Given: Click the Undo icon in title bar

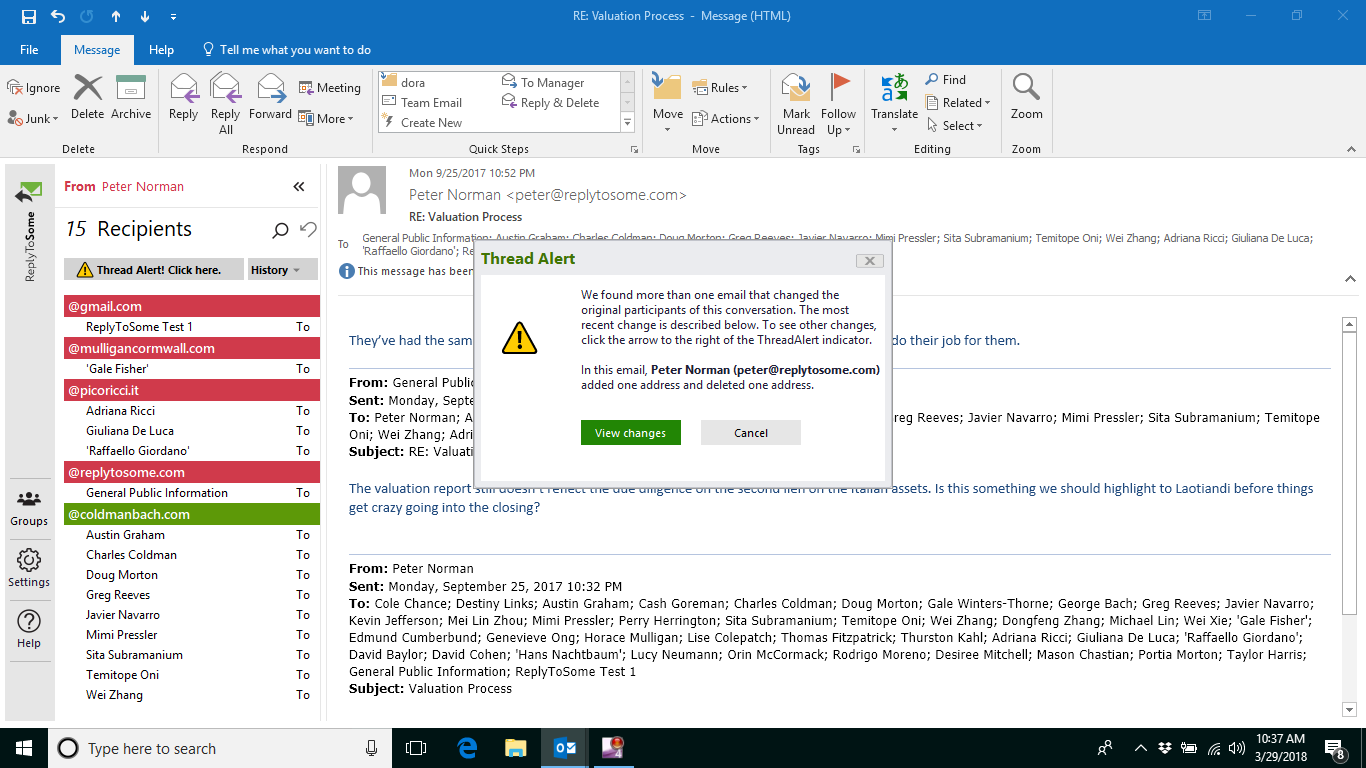Looking at the screenshot, I should click(x=57, y=16).
